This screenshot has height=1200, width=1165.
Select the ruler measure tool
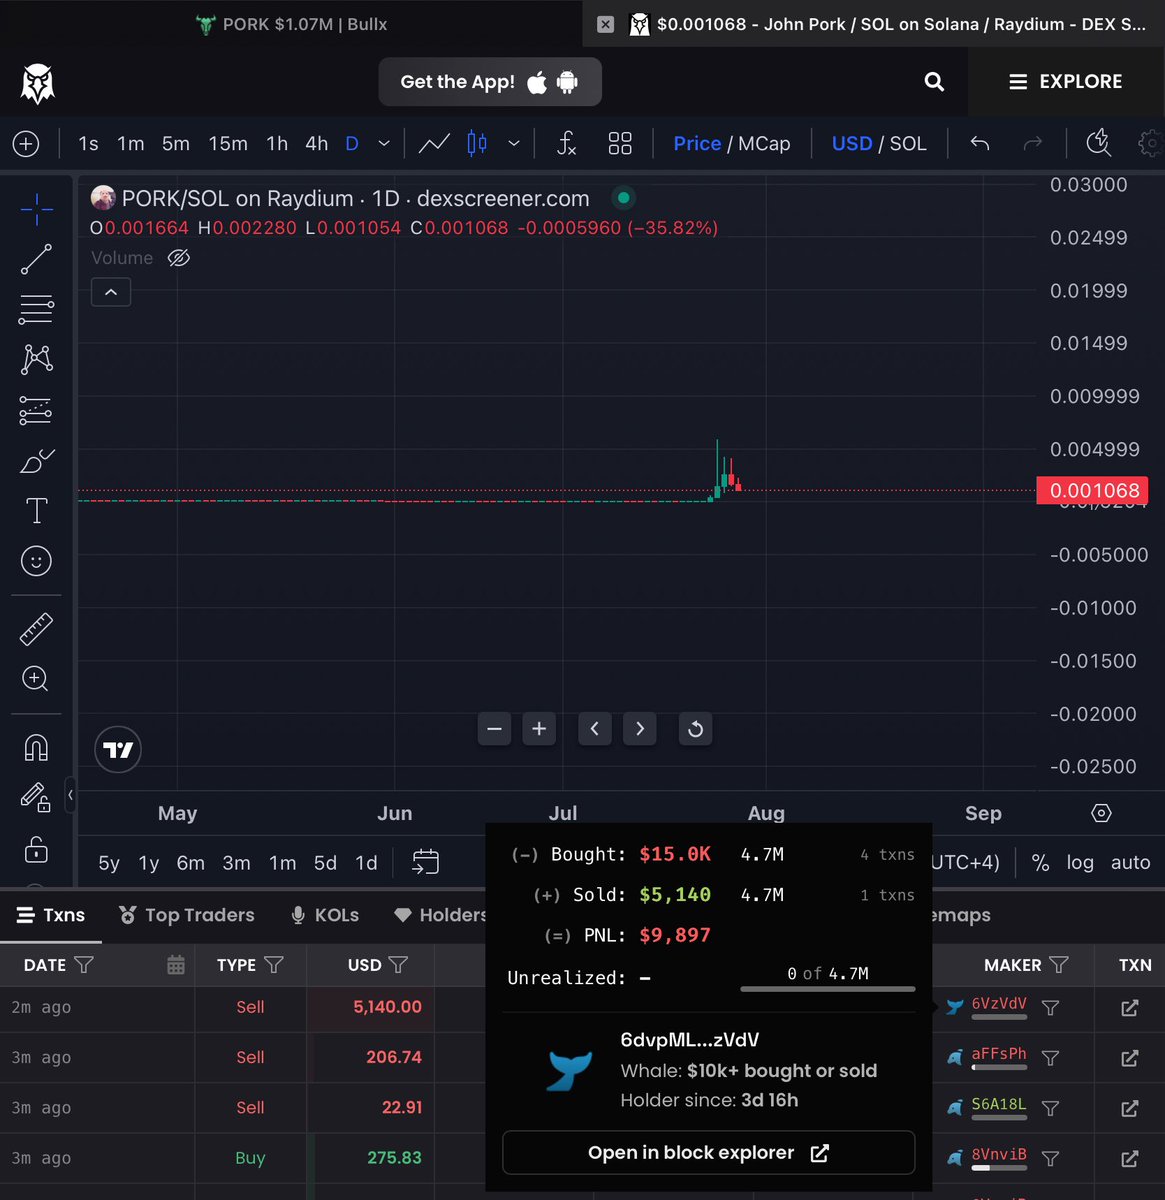point(36,629)
